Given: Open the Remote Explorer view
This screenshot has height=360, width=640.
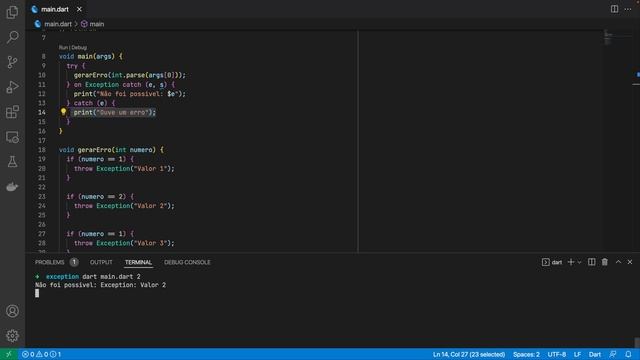Looking at the screenshot, I should 12,137.
